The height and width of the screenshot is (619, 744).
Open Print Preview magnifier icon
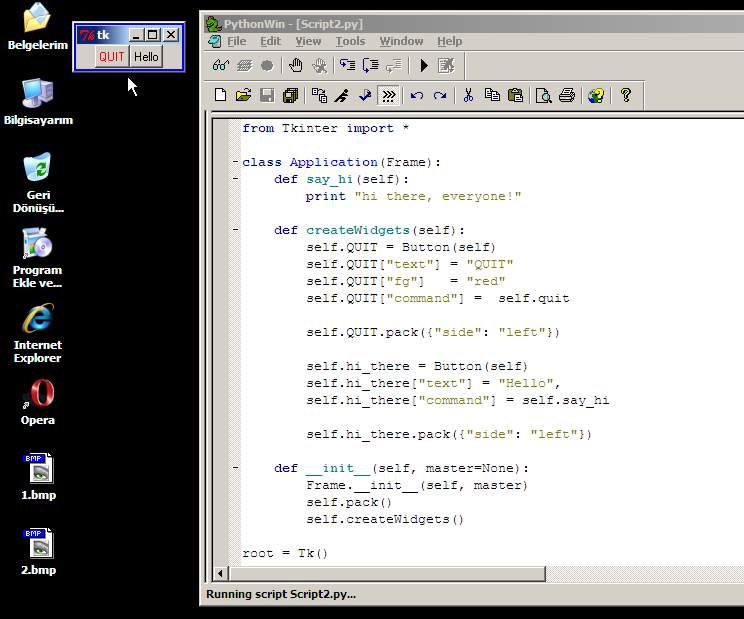(543, 95)
